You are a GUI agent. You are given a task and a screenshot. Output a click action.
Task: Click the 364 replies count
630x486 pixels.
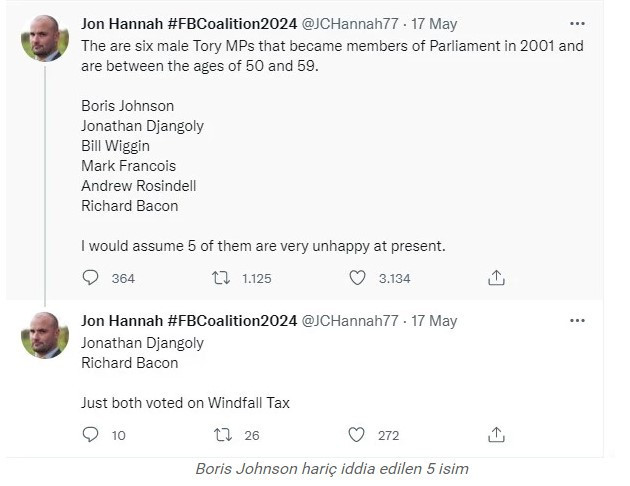coord(123,279)
